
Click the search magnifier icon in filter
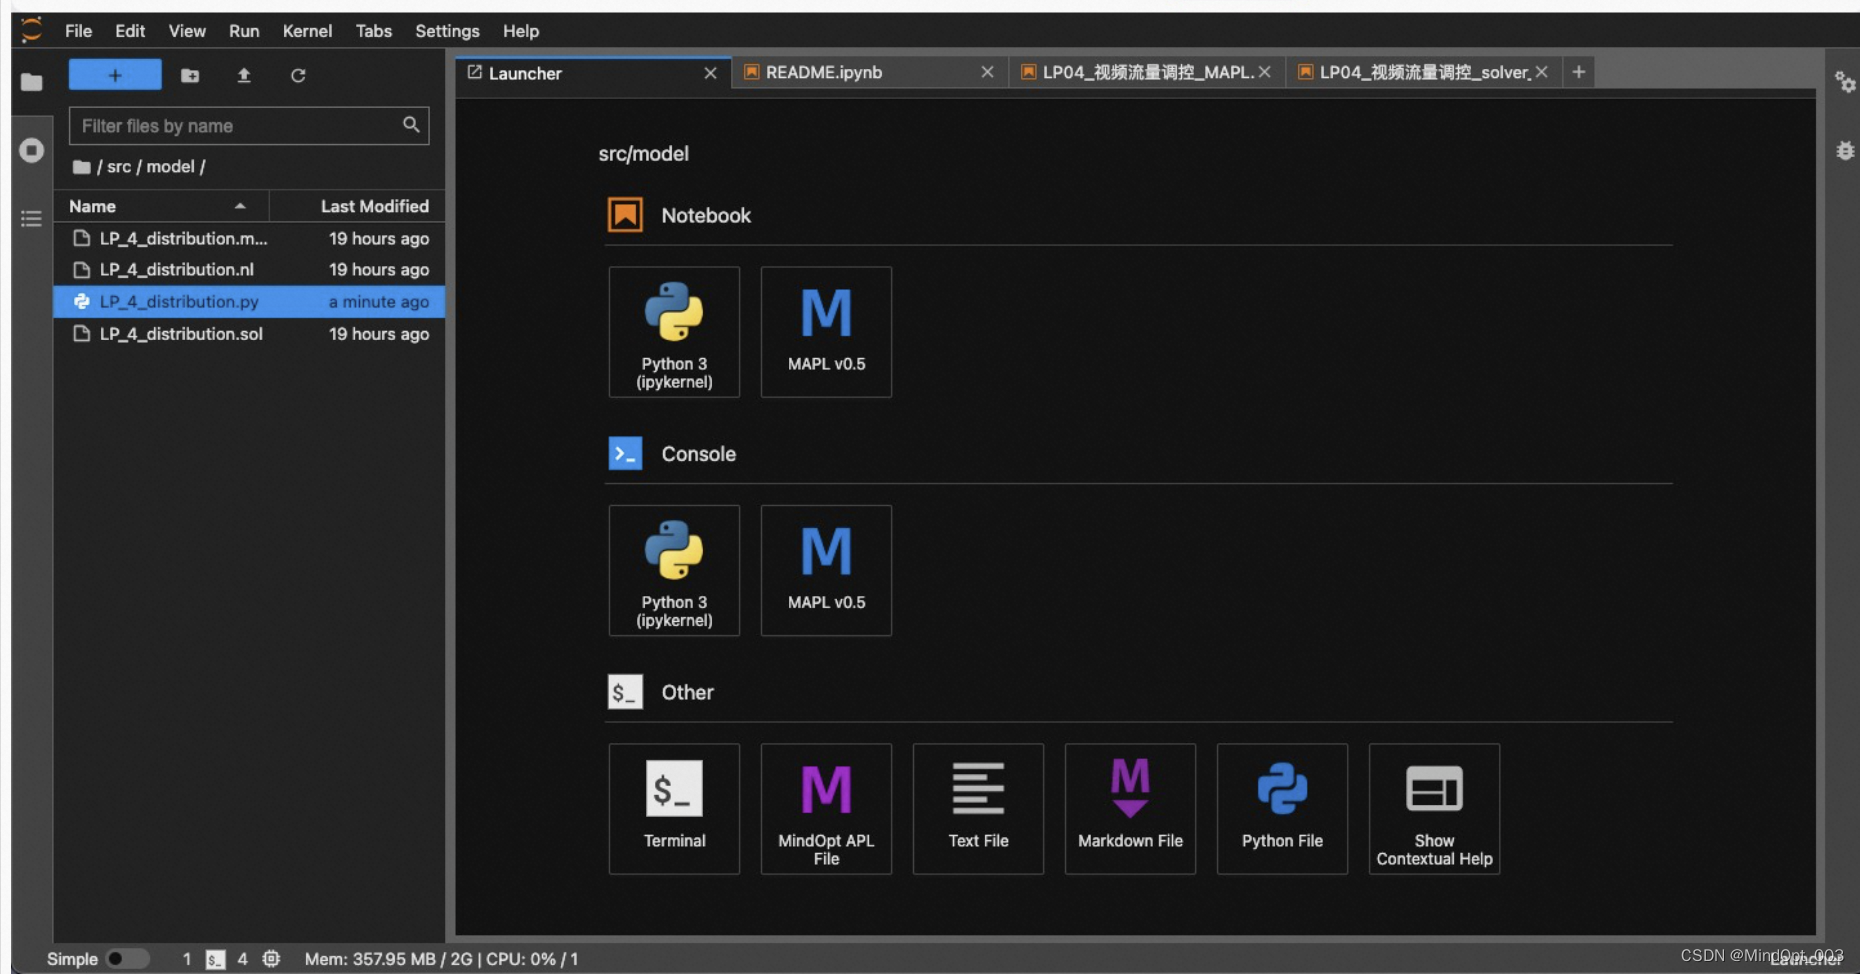point(411,125)
